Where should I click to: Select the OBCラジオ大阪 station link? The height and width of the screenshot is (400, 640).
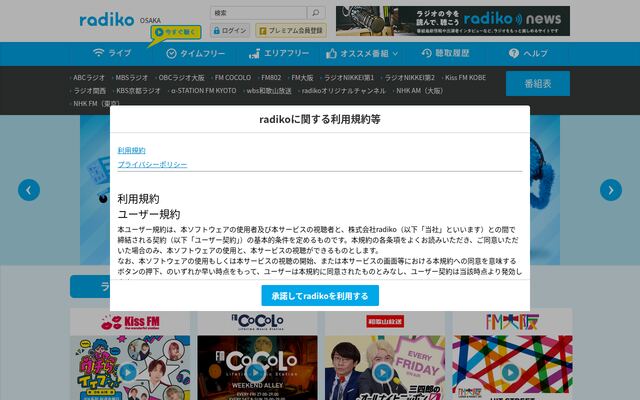pyautogui.click(x=181, y=78)
